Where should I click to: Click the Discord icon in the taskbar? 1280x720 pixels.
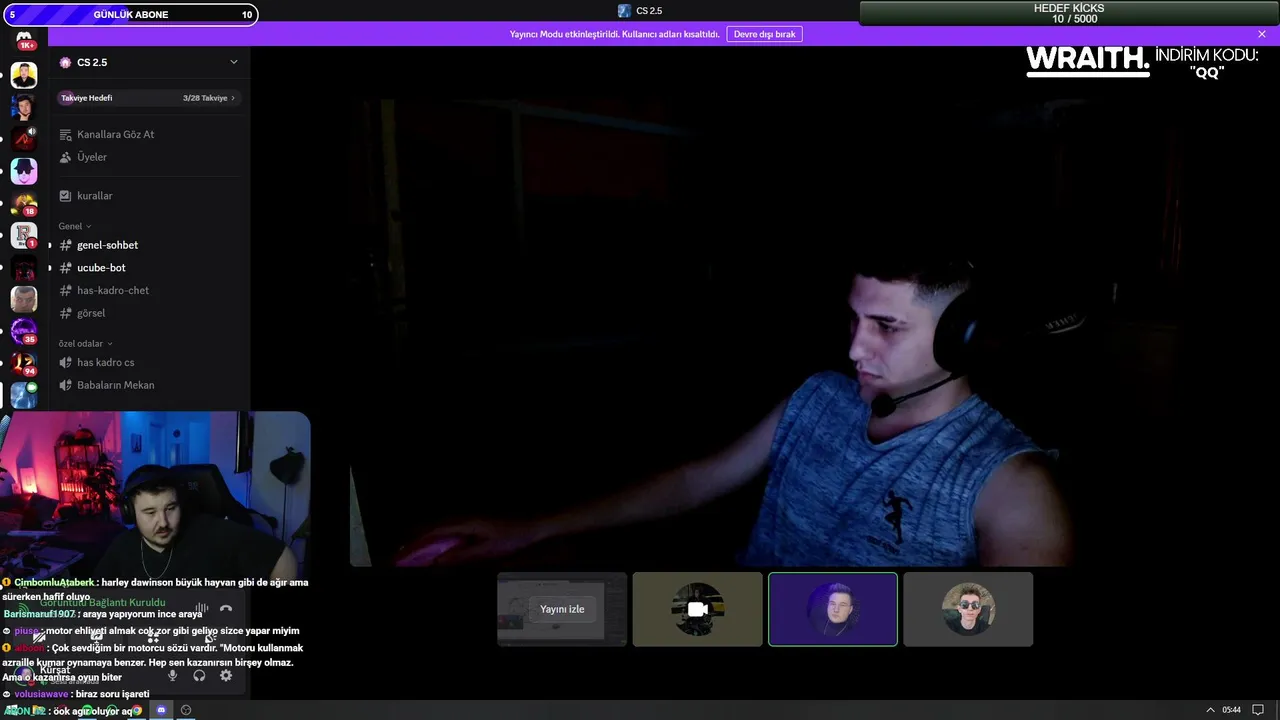[x=161, y=710]
